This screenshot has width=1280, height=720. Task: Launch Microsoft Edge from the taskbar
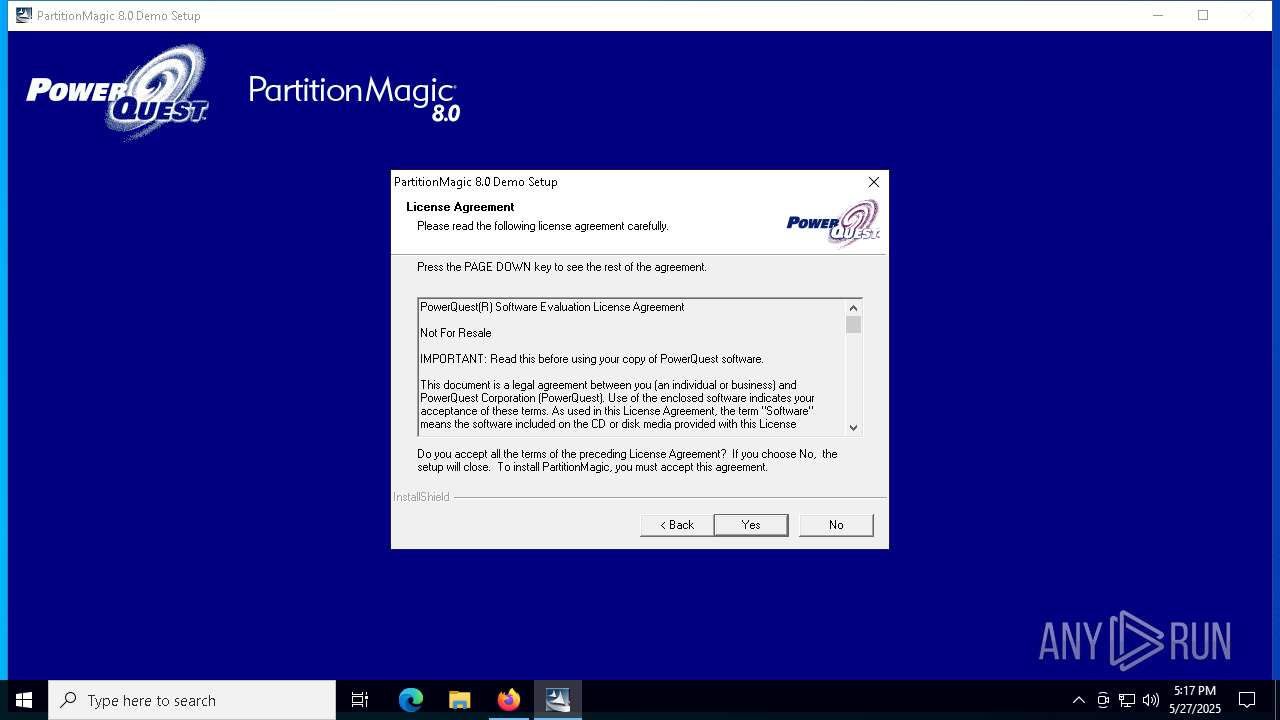point(411,700)
